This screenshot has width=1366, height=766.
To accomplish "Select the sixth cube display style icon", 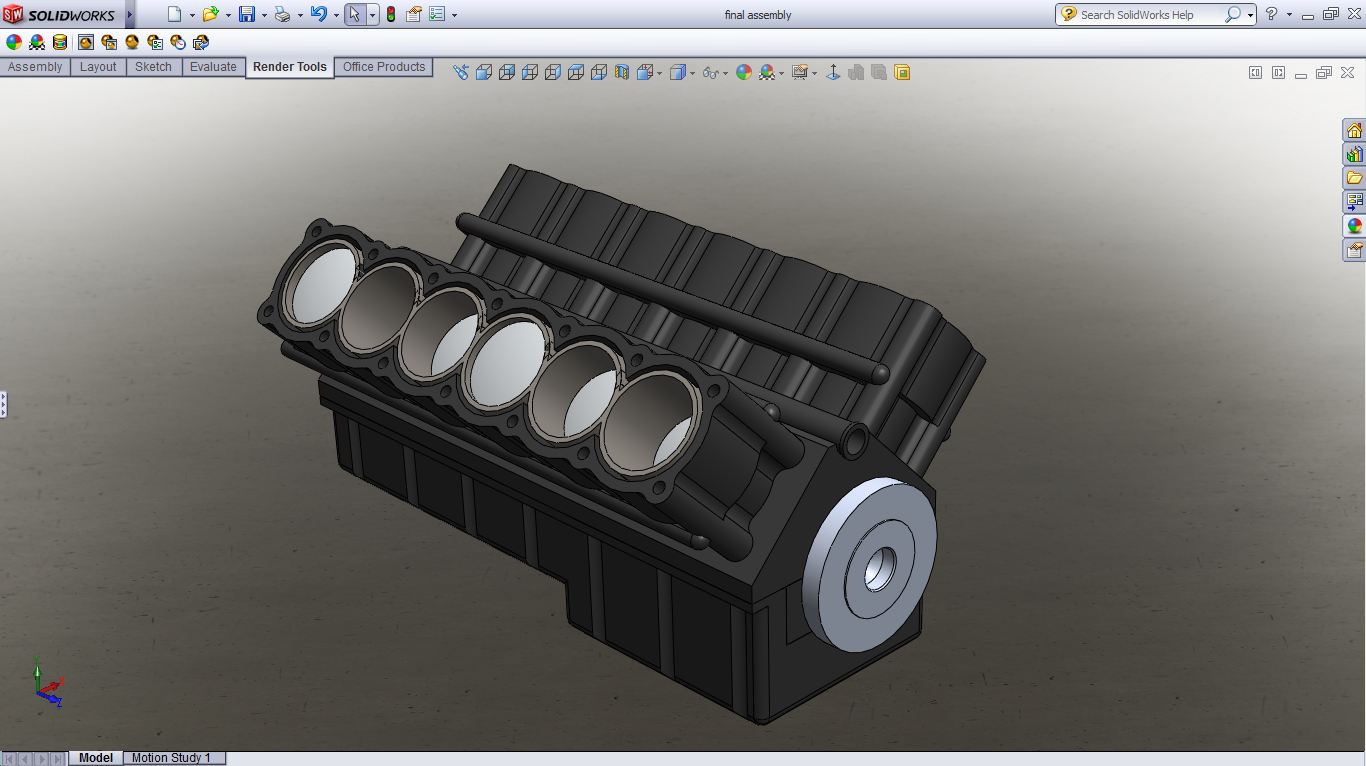I will (599, 72).
